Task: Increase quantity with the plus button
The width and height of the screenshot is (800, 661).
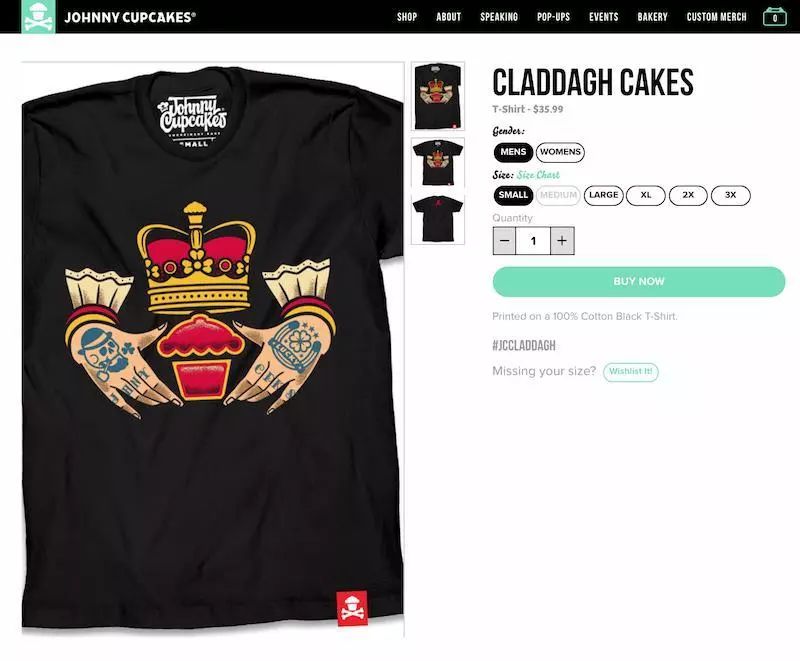Action: [562, 241]
